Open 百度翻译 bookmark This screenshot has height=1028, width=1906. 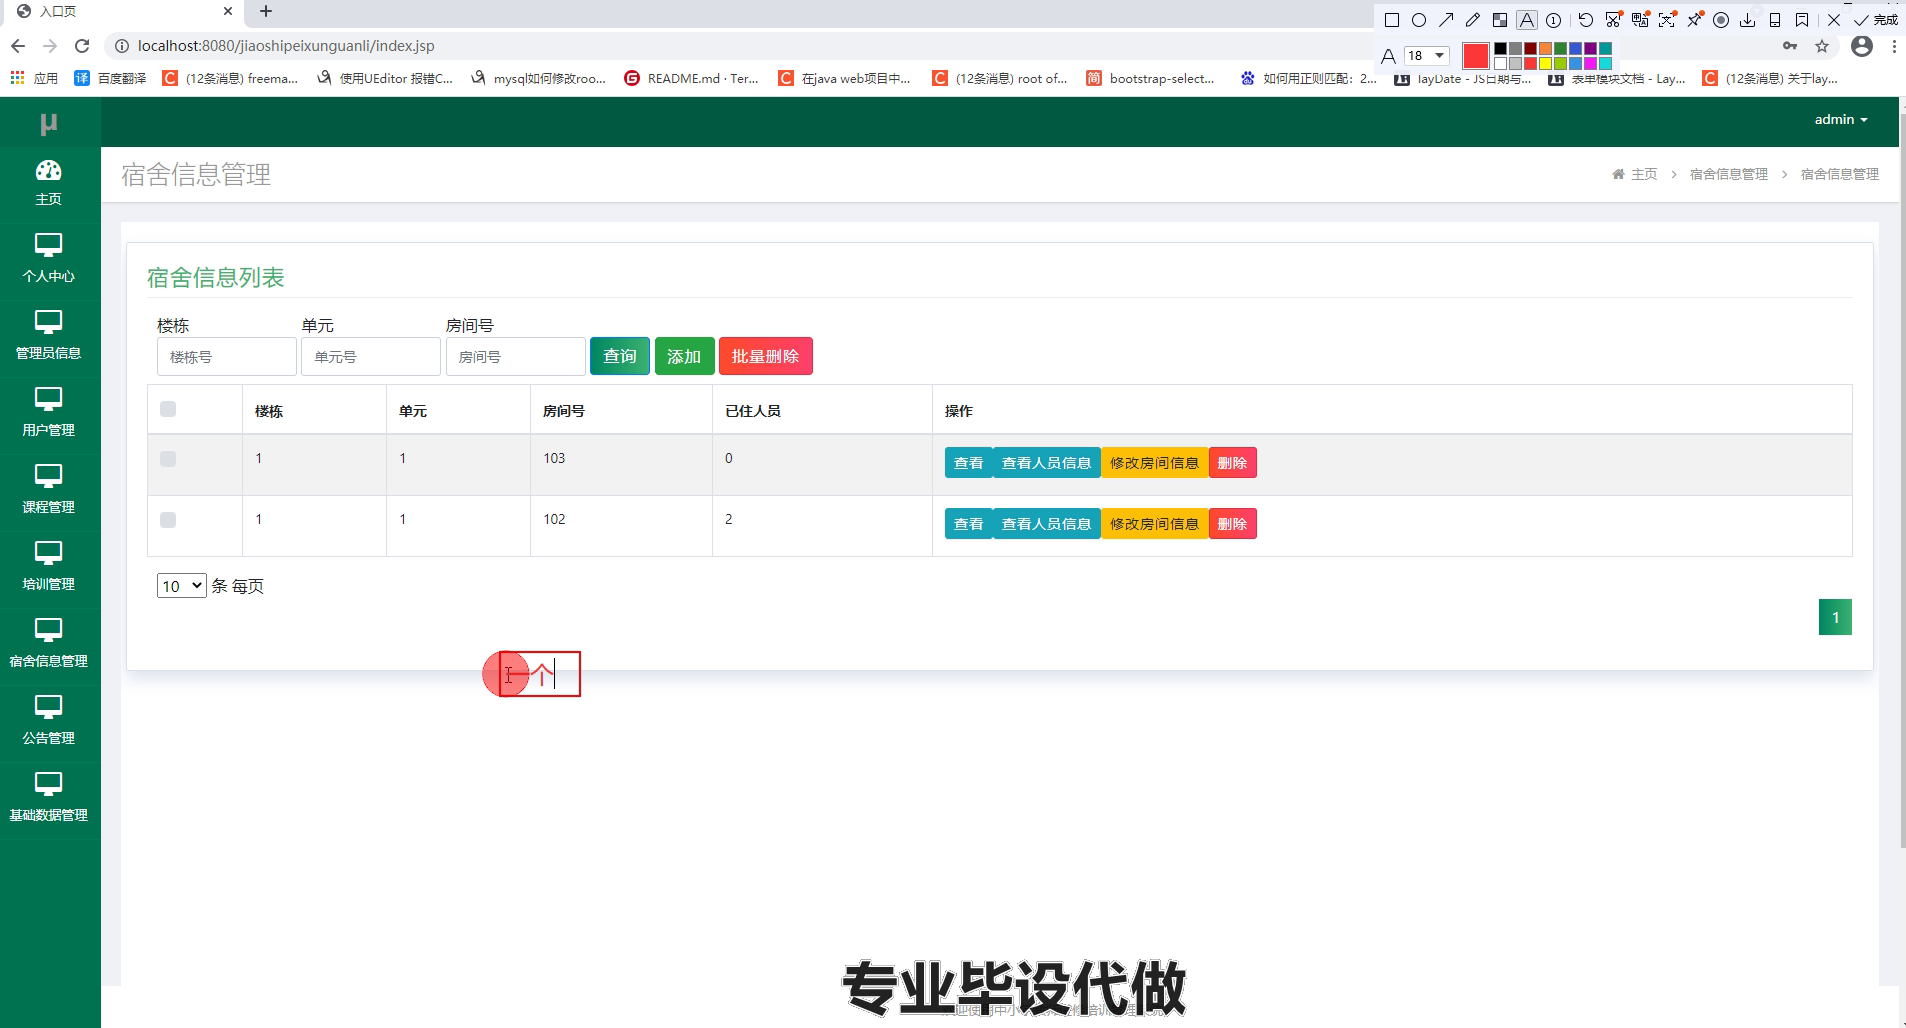click(110, 78)
